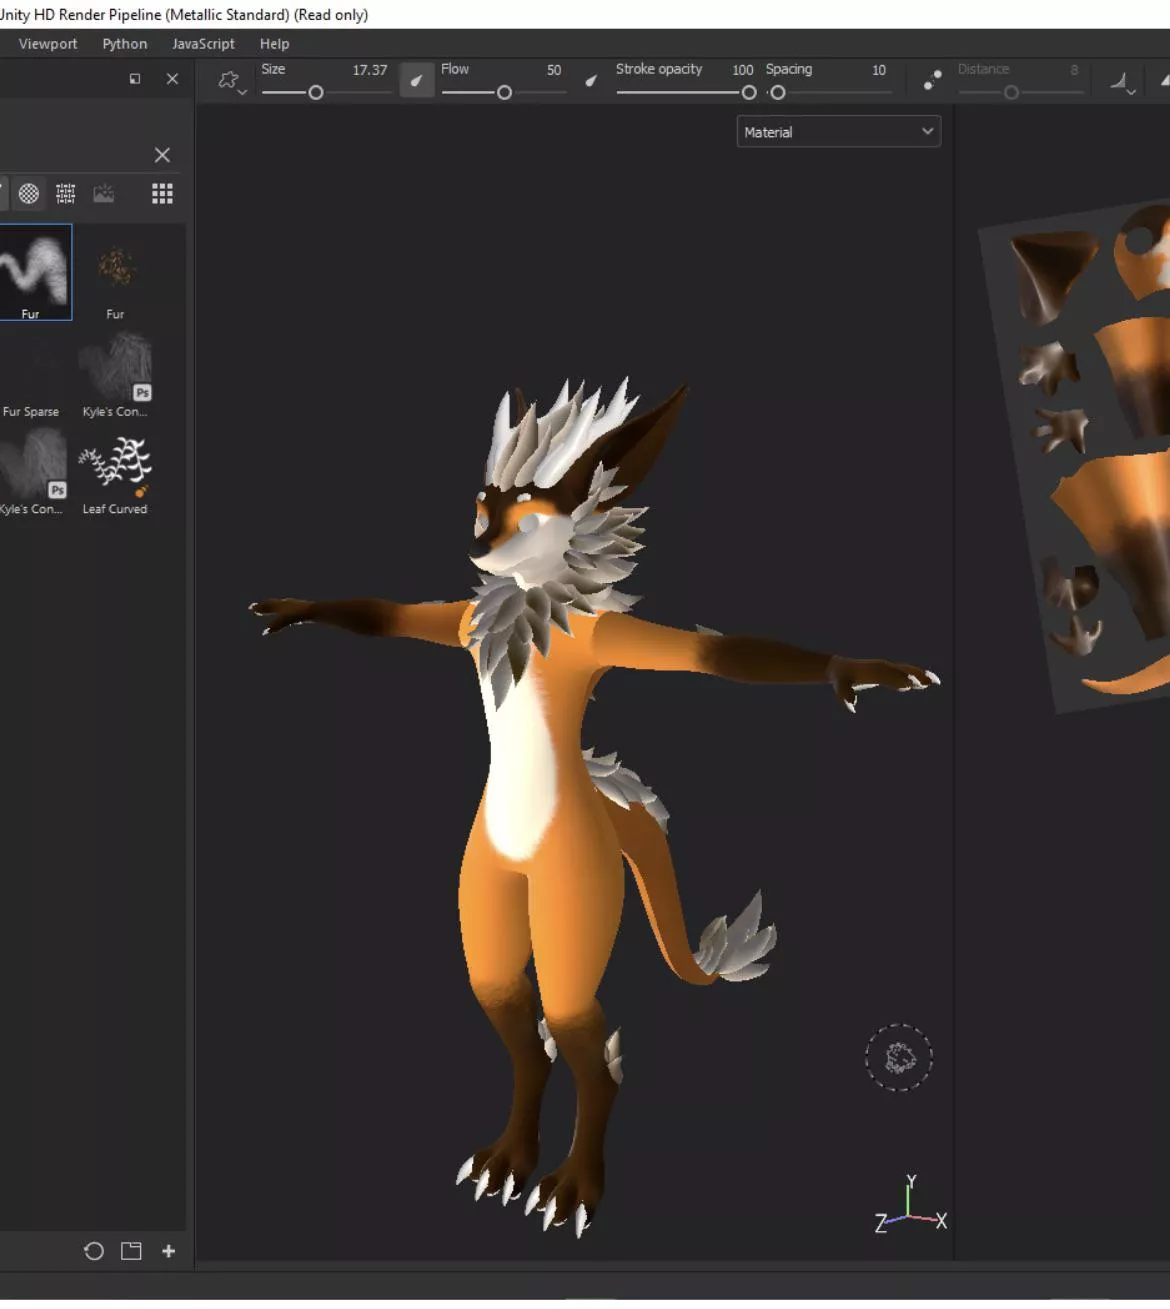Toggle the textures filter in shelf
The height and width of the screenshot is (1309, 1170).
[x=103, y=193]
